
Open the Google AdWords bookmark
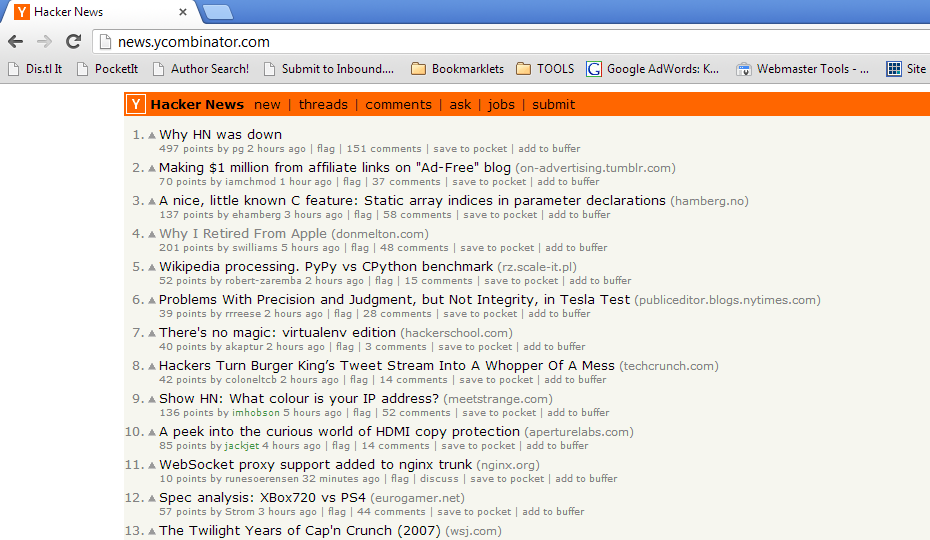point(652,69)
